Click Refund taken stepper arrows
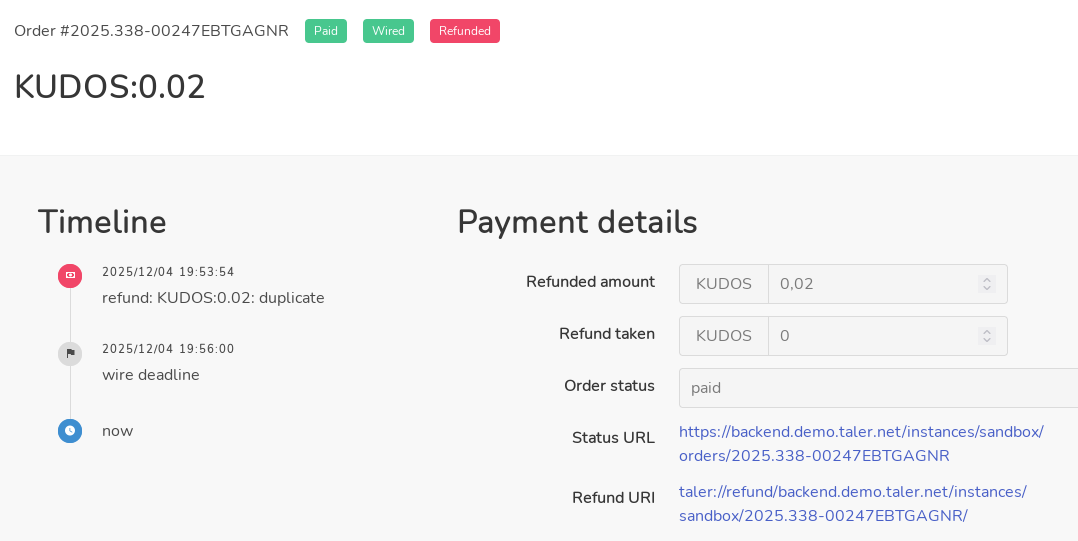 pos(987,336)
